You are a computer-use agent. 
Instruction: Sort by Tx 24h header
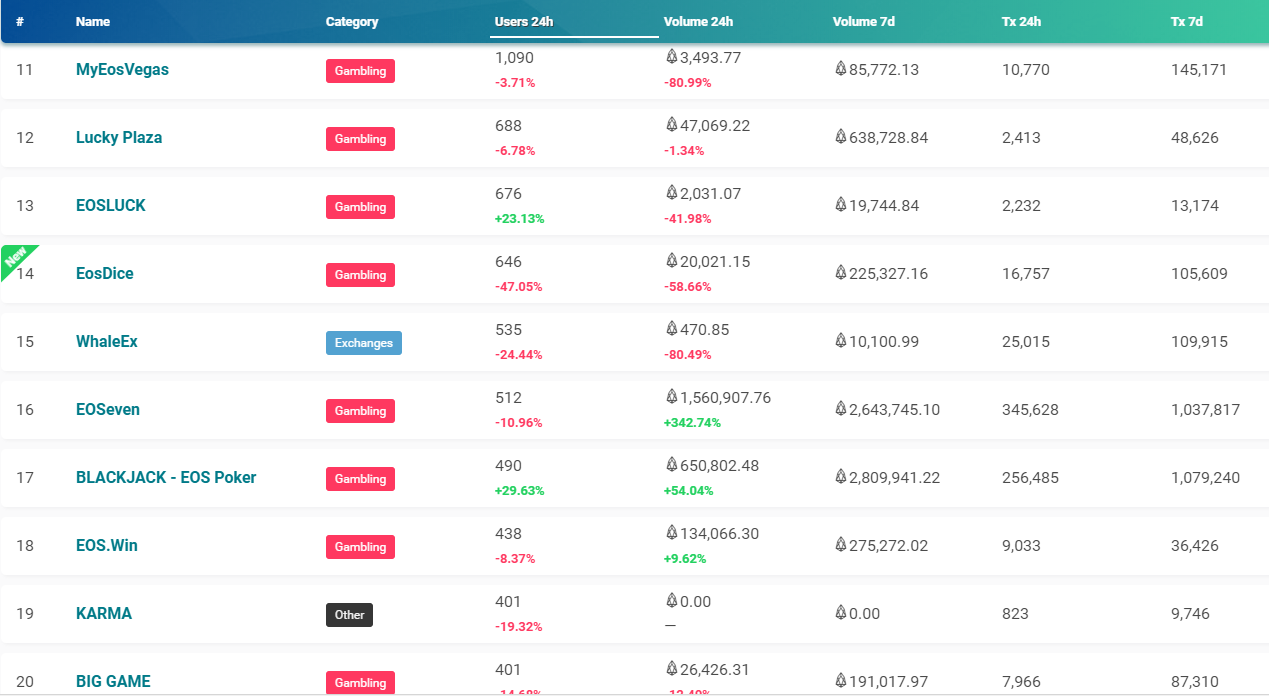tap(1021, 21)
